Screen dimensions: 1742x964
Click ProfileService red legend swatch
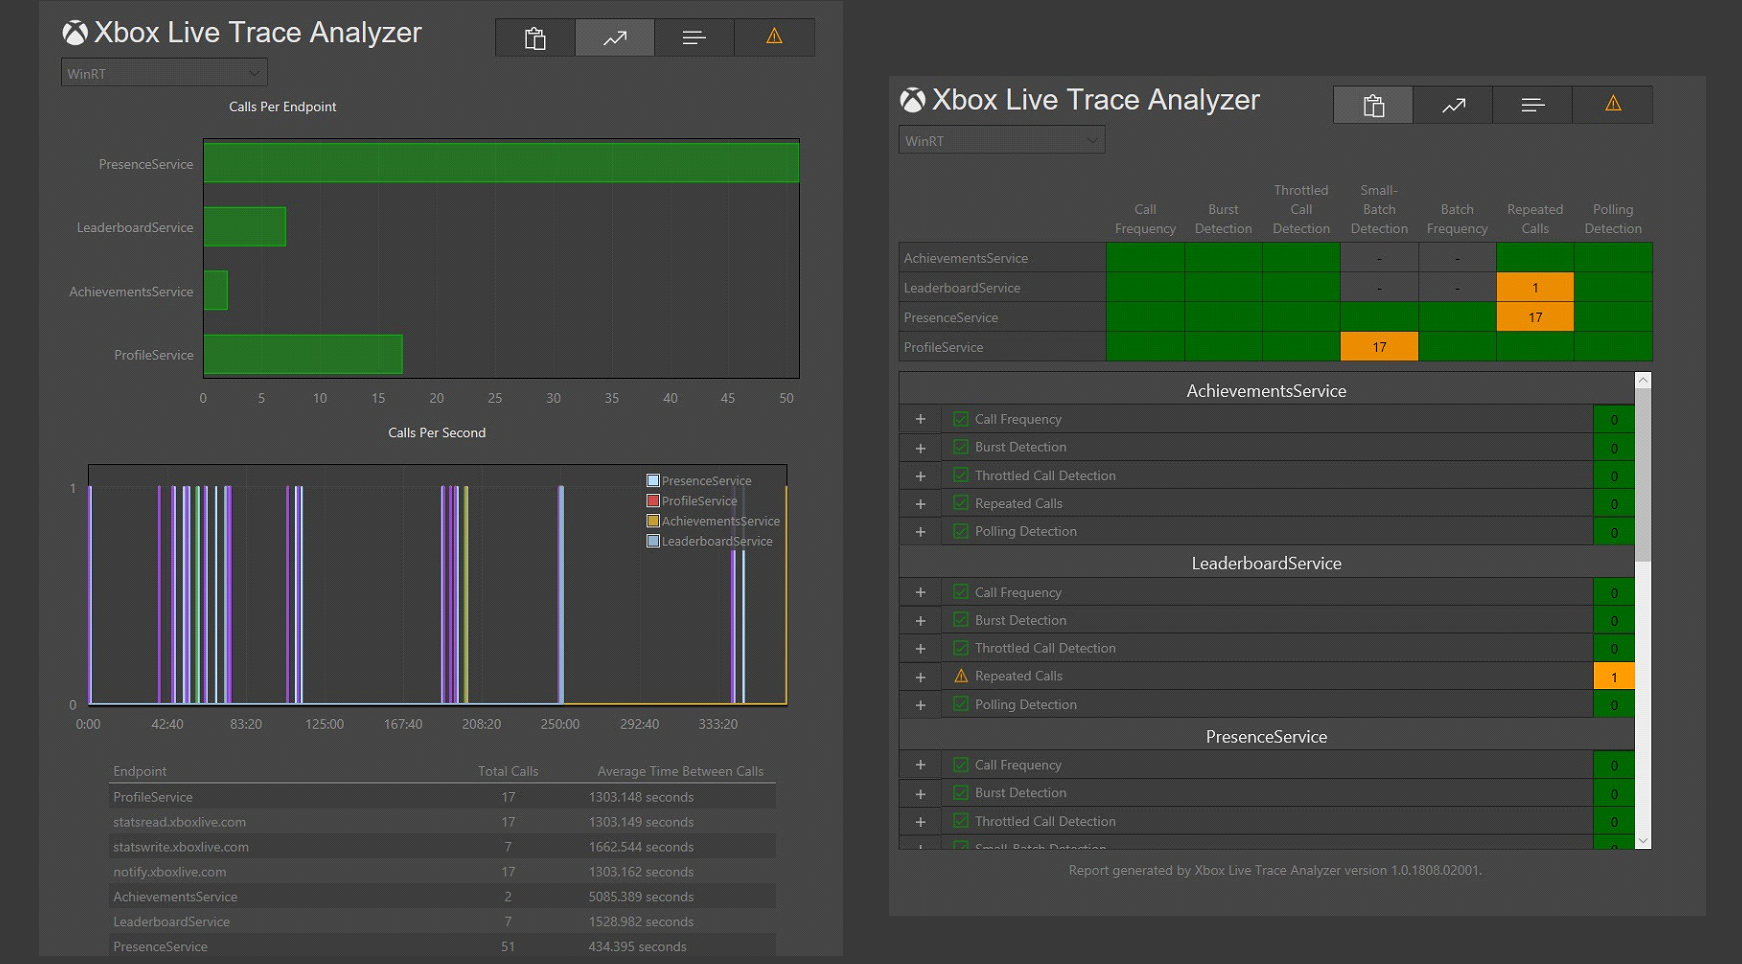653,501
